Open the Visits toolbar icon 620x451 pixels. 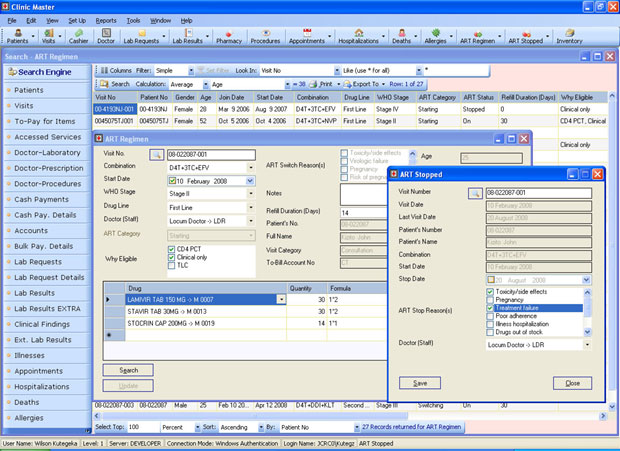click(48, 36)
